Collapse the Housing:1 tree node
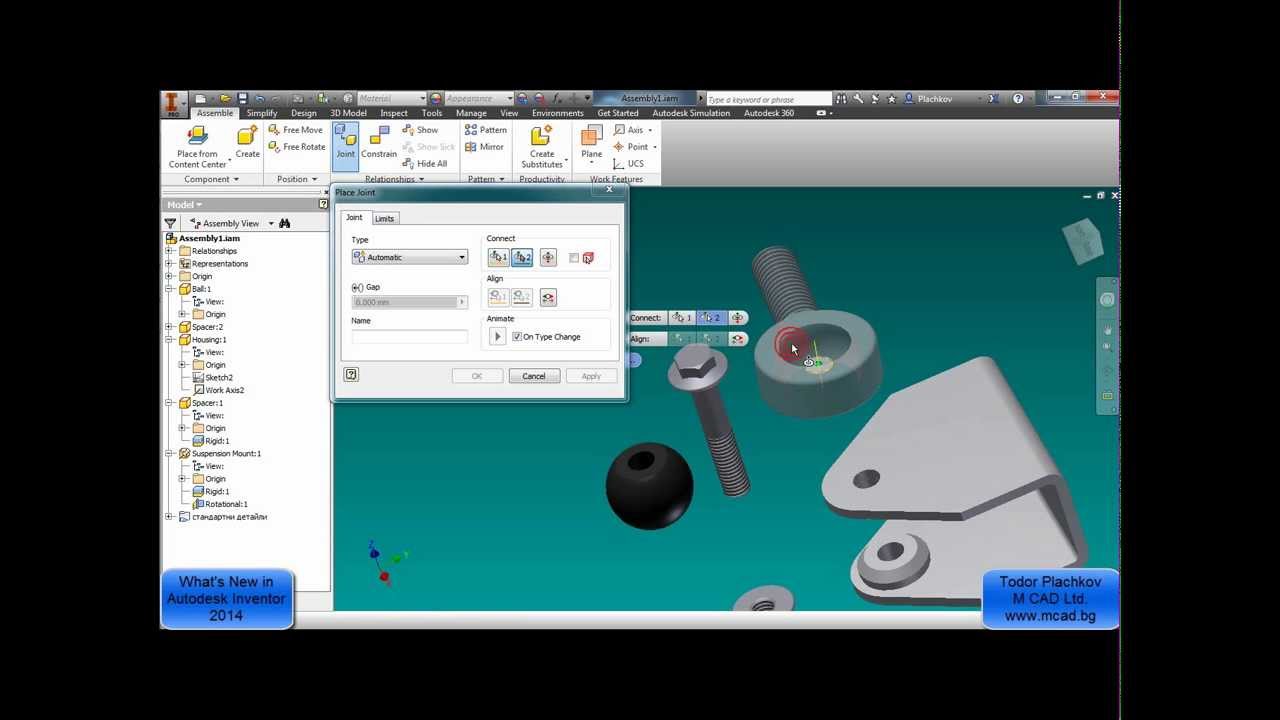1280x720 pixels. [170, 340]
